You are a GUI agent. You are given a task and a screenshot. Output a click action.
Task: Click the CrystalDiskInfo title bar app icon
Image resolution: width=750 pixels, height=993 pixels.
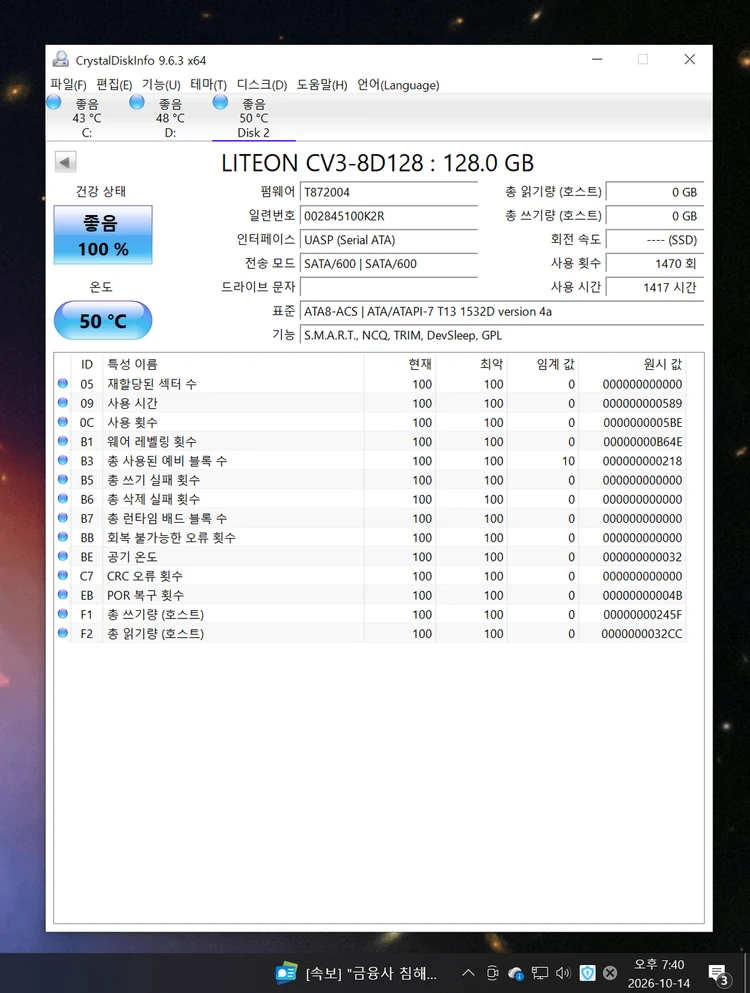[x=61, y=60]
